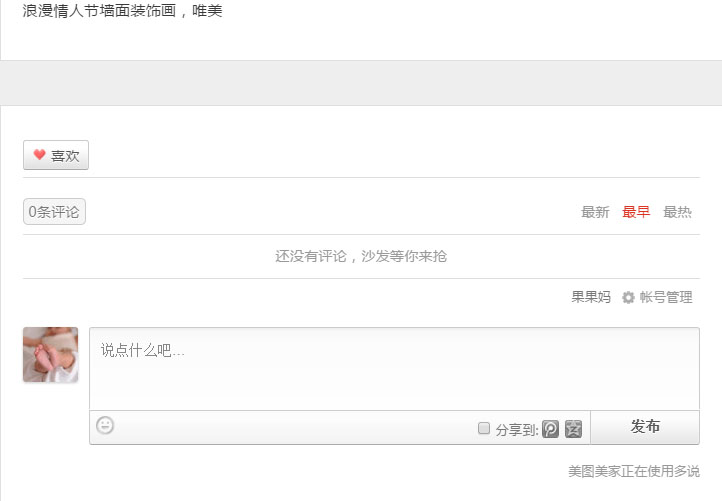Image resolution: width=722 pixels, height=501 pixels.
Task: Open the 果果妈 user link
Action: point(591,297)
